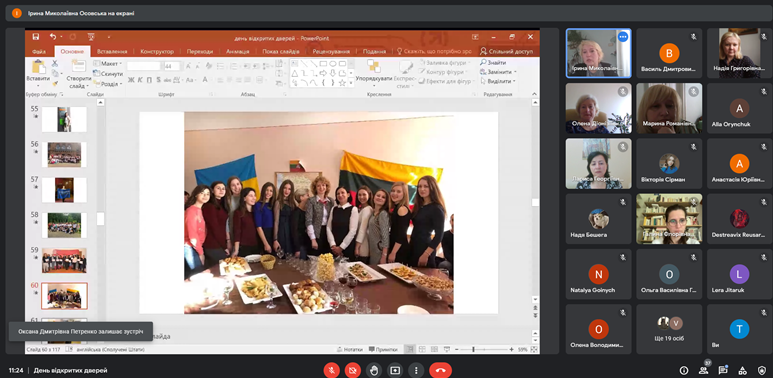Click the Cut scissors icon
773x378 pixels.
pos(55,64)
